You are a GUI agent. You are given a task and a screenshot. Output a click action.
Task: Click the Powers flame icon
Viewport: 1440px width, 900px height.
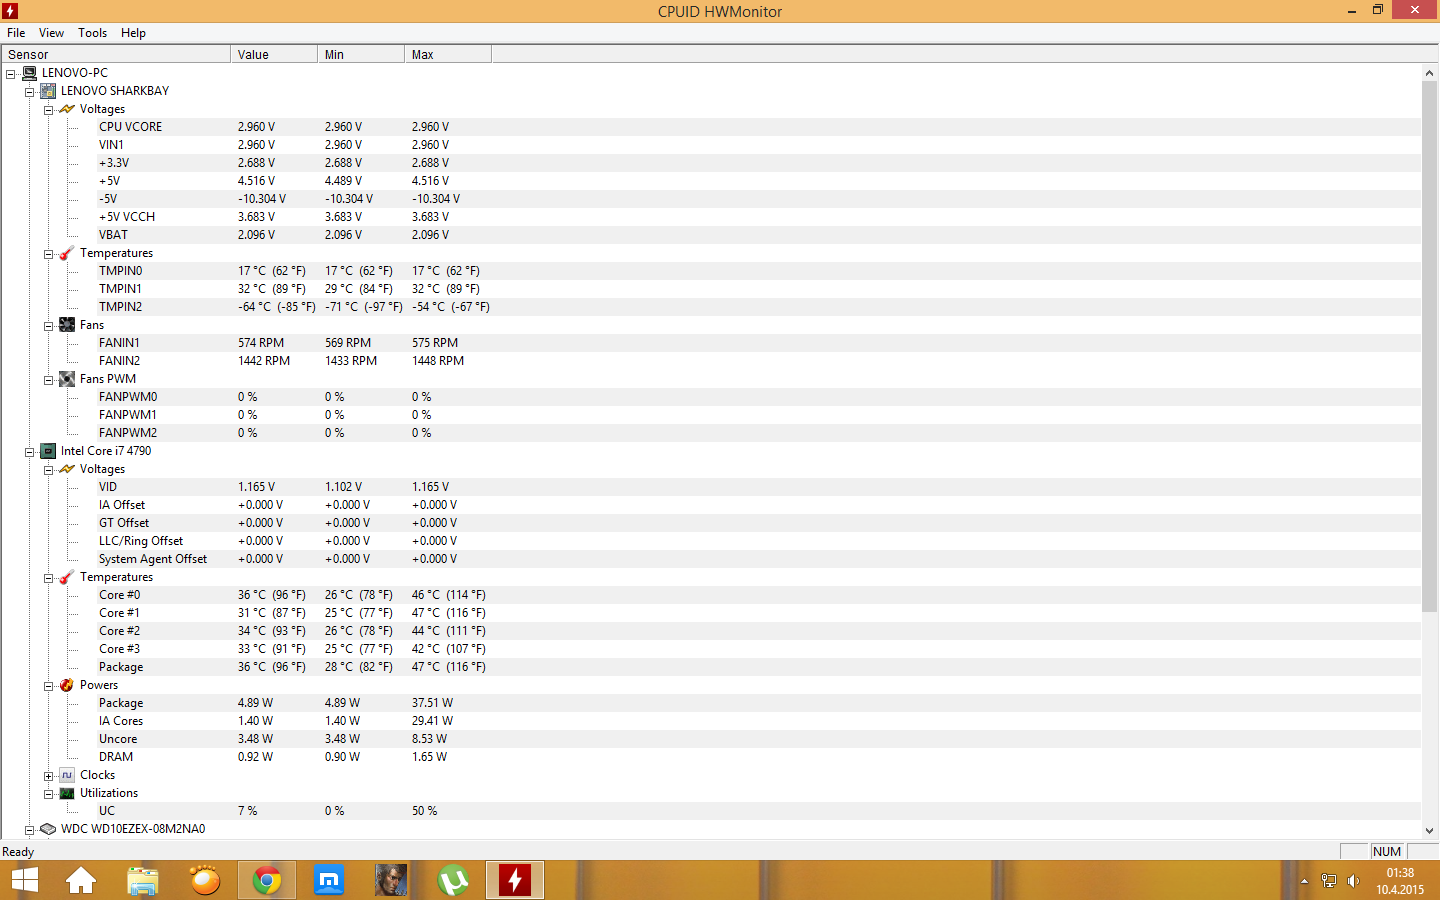pos(67,685)
